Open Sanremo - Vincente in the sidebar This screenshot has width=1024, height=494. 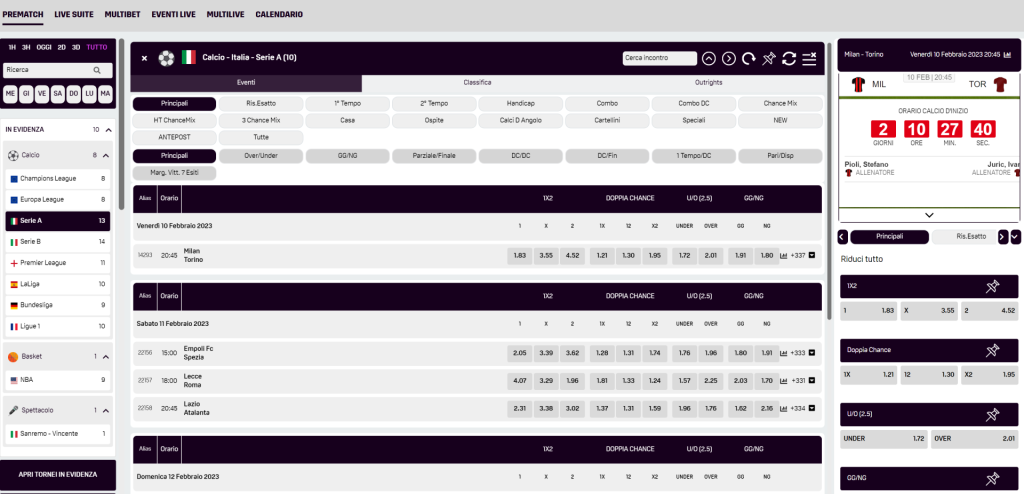coord(57,434)
